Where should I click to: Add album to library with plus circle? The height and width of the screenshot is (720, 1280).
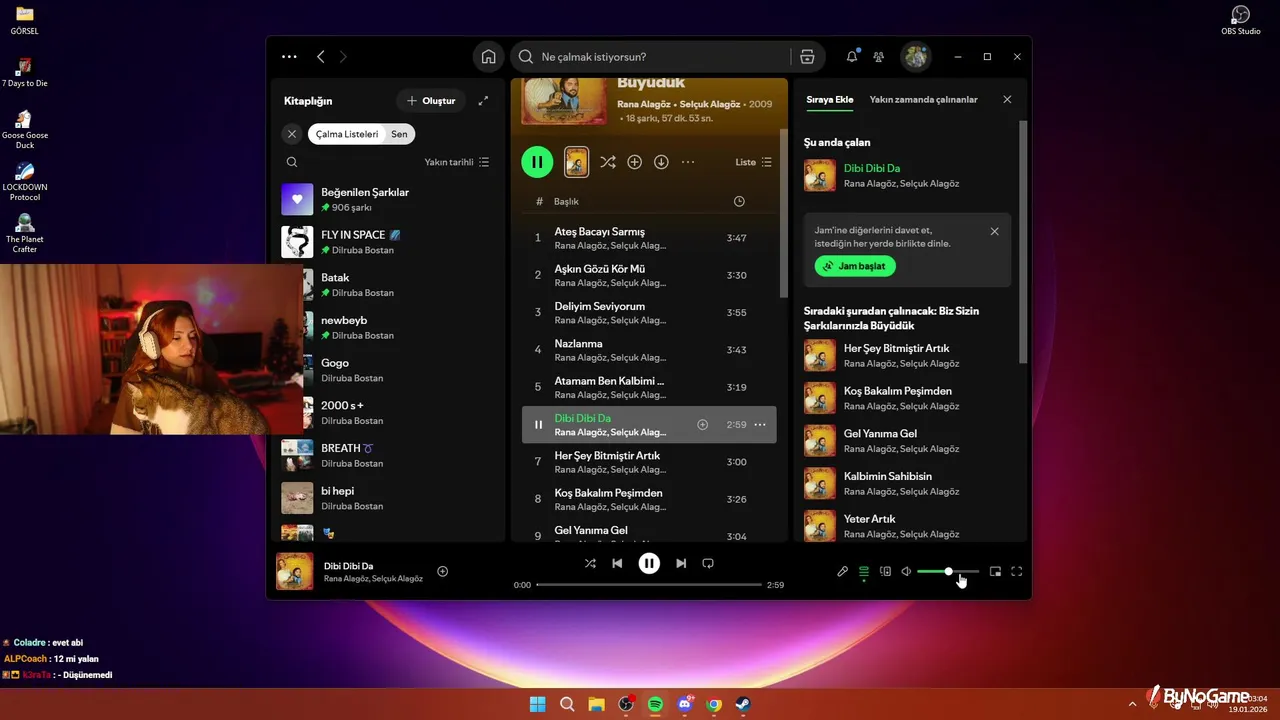click(x=634, y=162)
